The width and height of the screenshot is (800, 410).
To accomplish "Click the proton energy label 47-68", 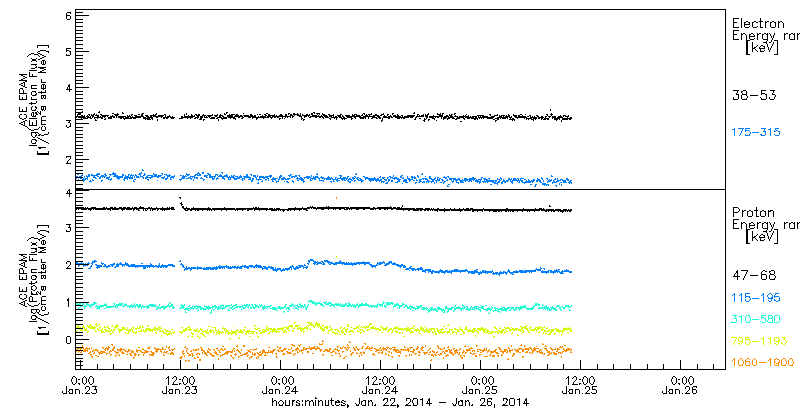I will (754, 276).
